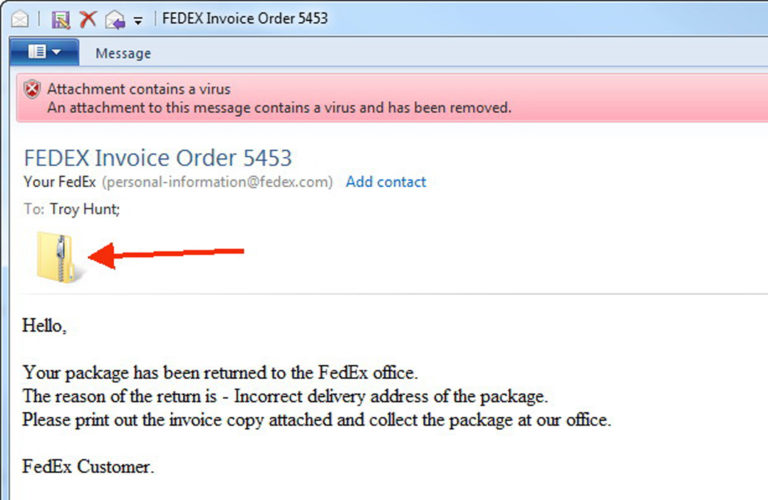Click the 'FedEx Customer.' signature text
The width and height of the screenshot is (768, 500).
pos(88,466)
